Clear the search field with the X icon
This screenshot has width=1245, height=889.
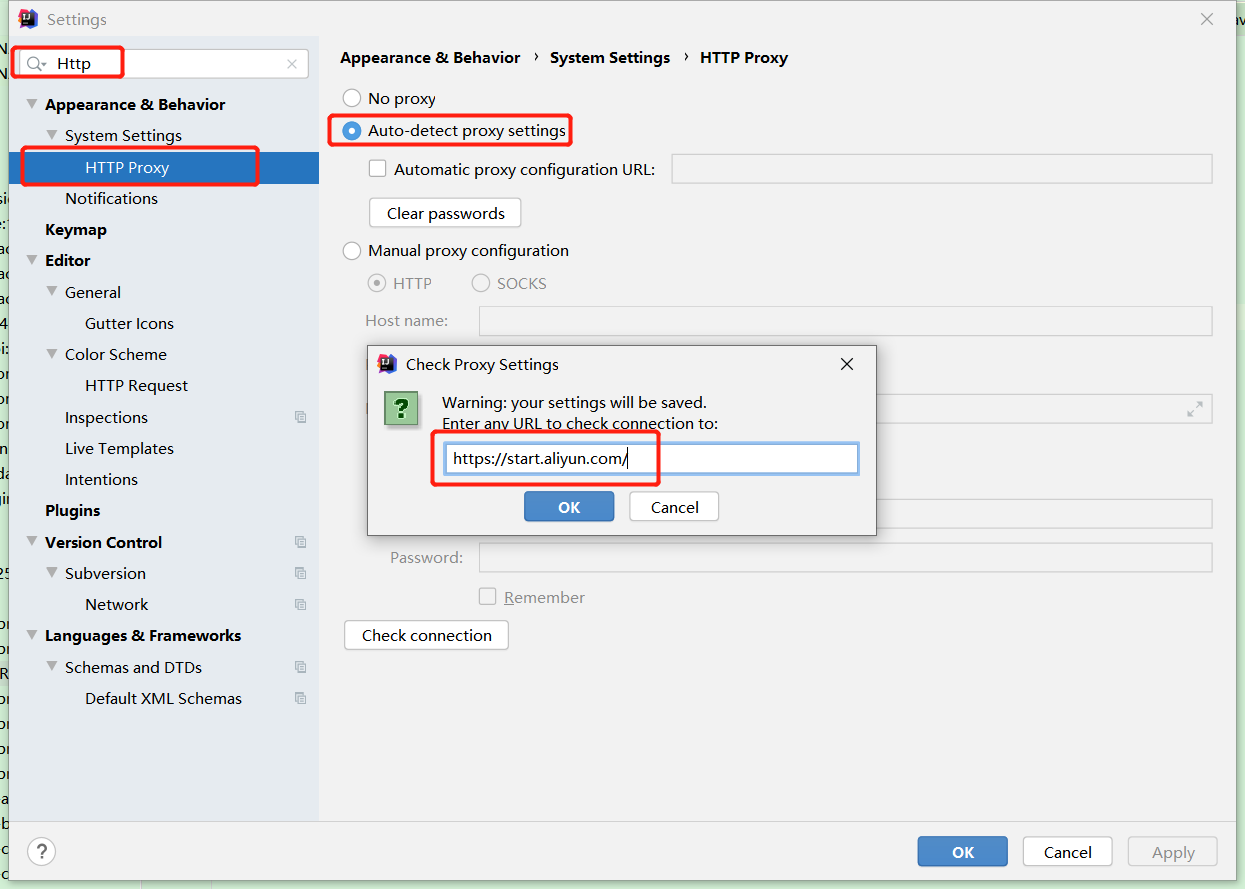(292, 64)
